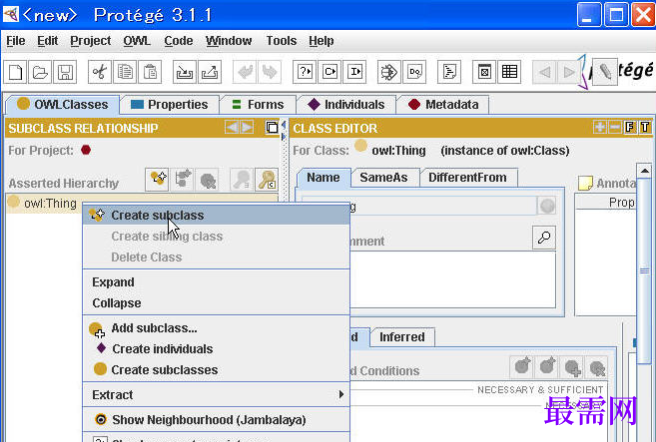This screenshot has width=656, height=442.
Task: Click the toolbar back navigation arrow
Action: click(x=544, y=72)
